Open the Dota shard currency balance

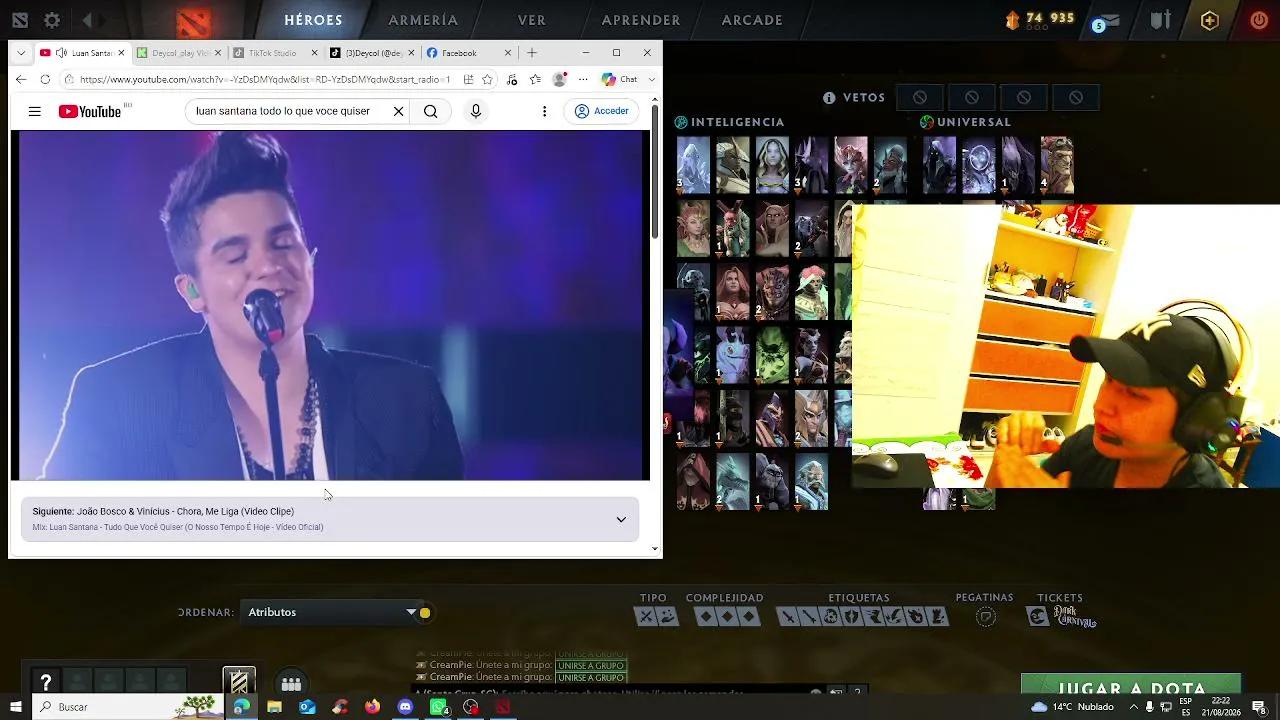(x=1040, y=19)
